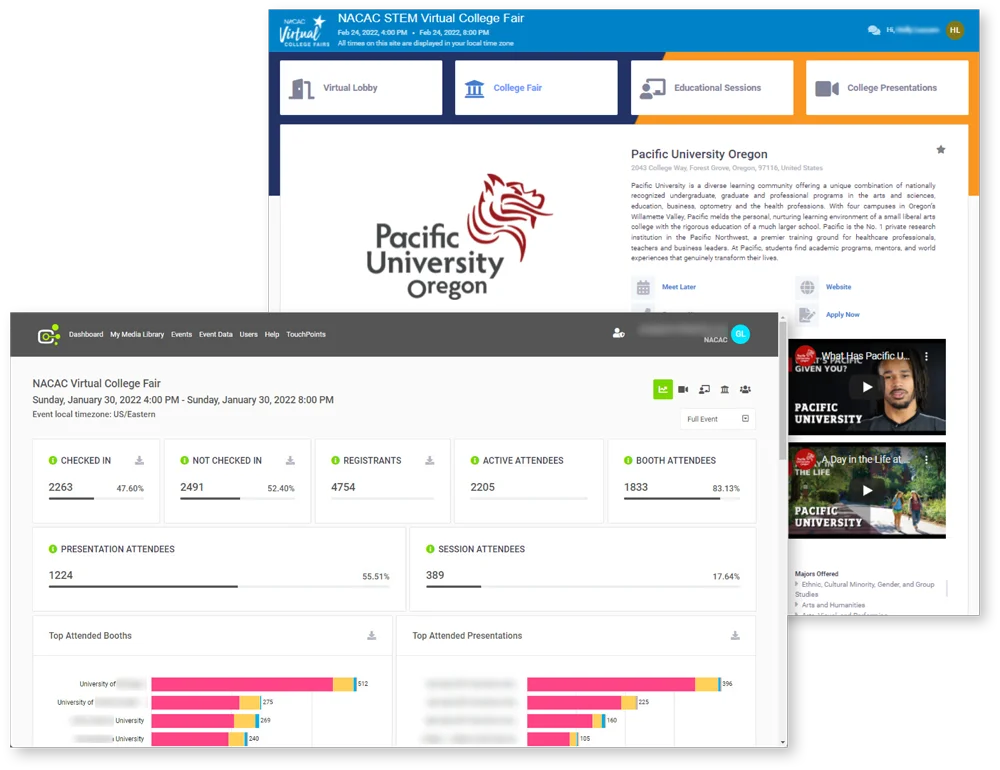Viewport: 1000px width, 770px height.
Task: Click the Website link
Action: [839, 287]
